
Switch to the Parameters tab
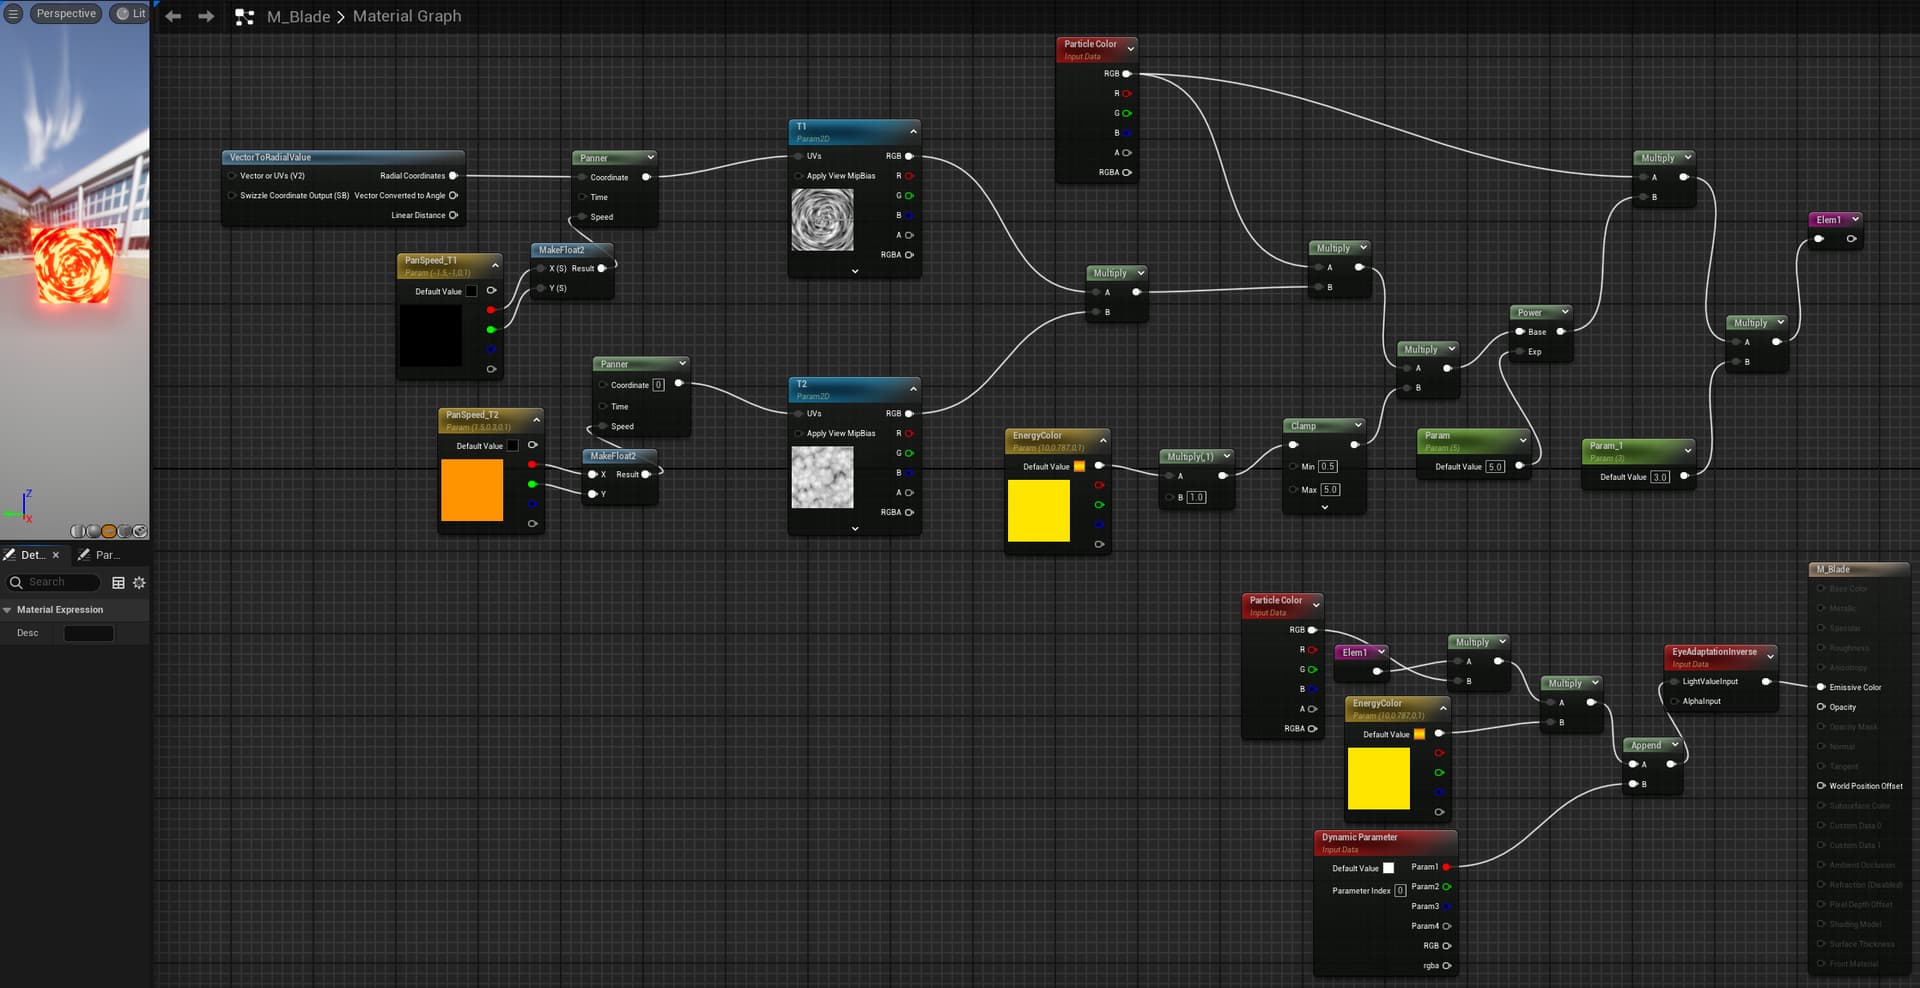click(105, 555)
